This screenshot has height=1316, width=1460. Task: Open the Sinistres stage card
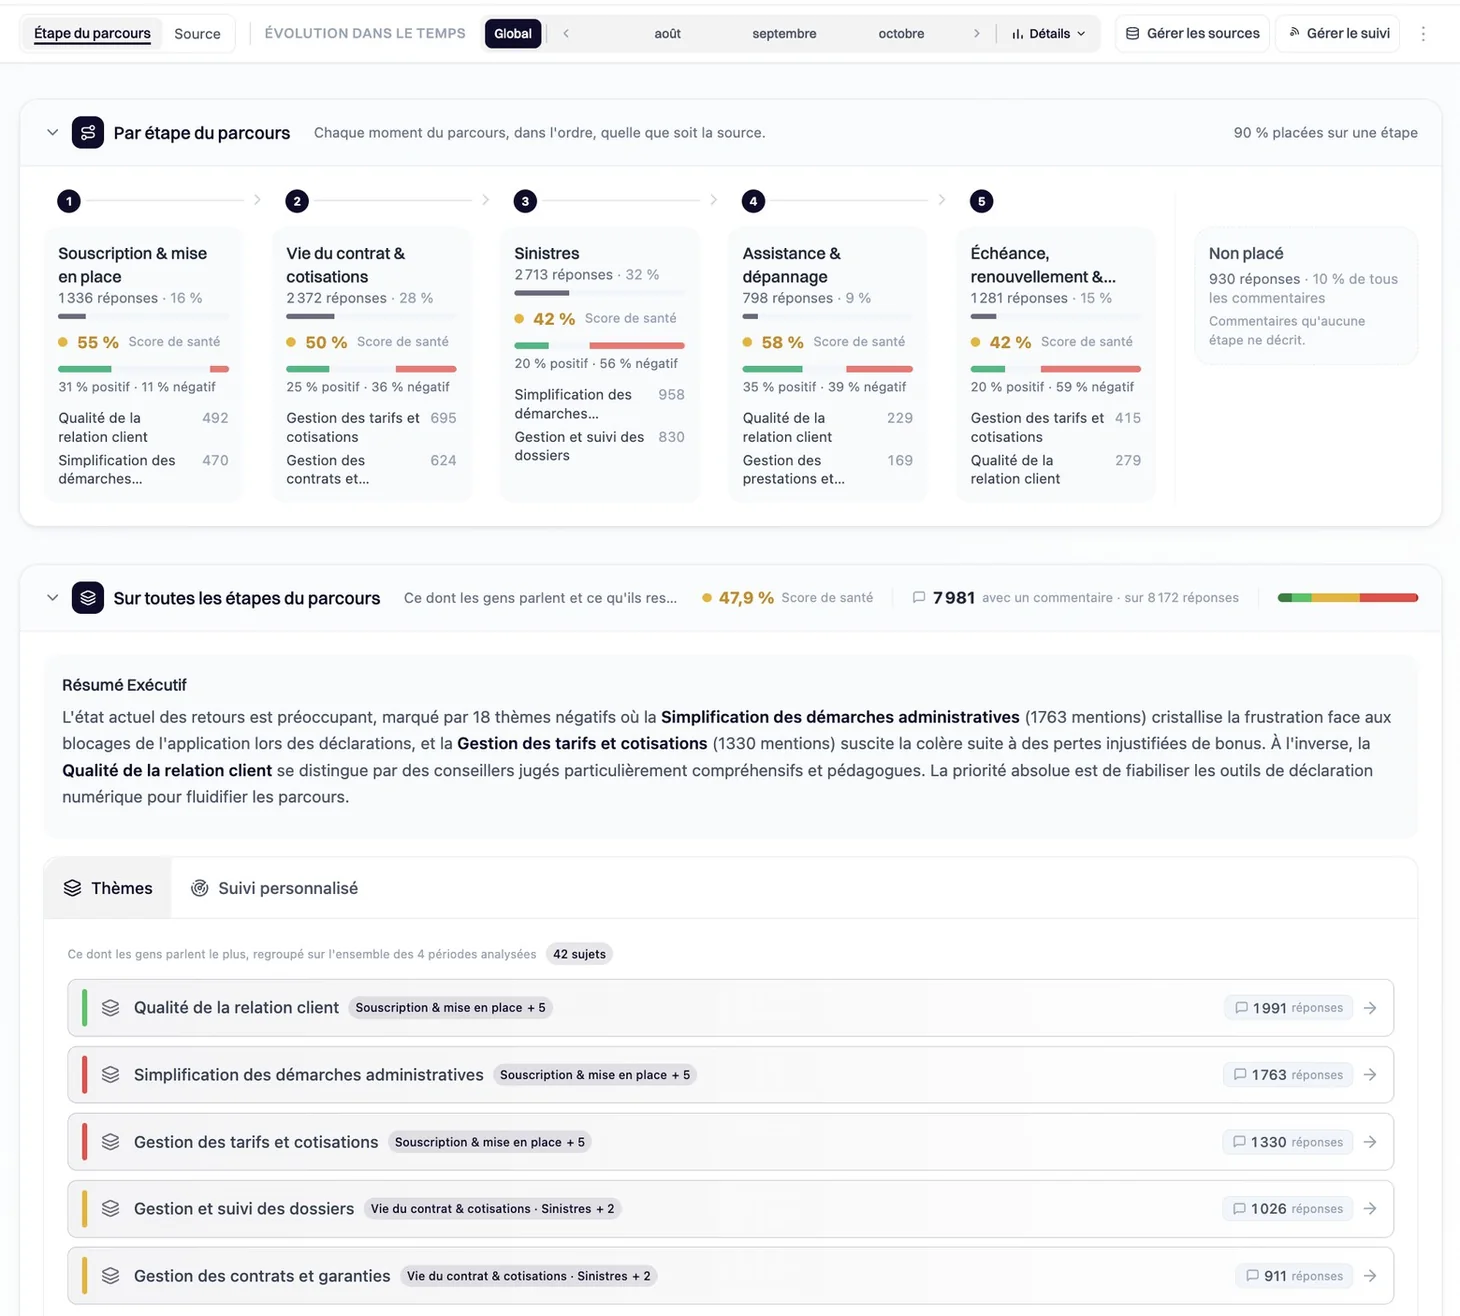(x=599, y=365)
